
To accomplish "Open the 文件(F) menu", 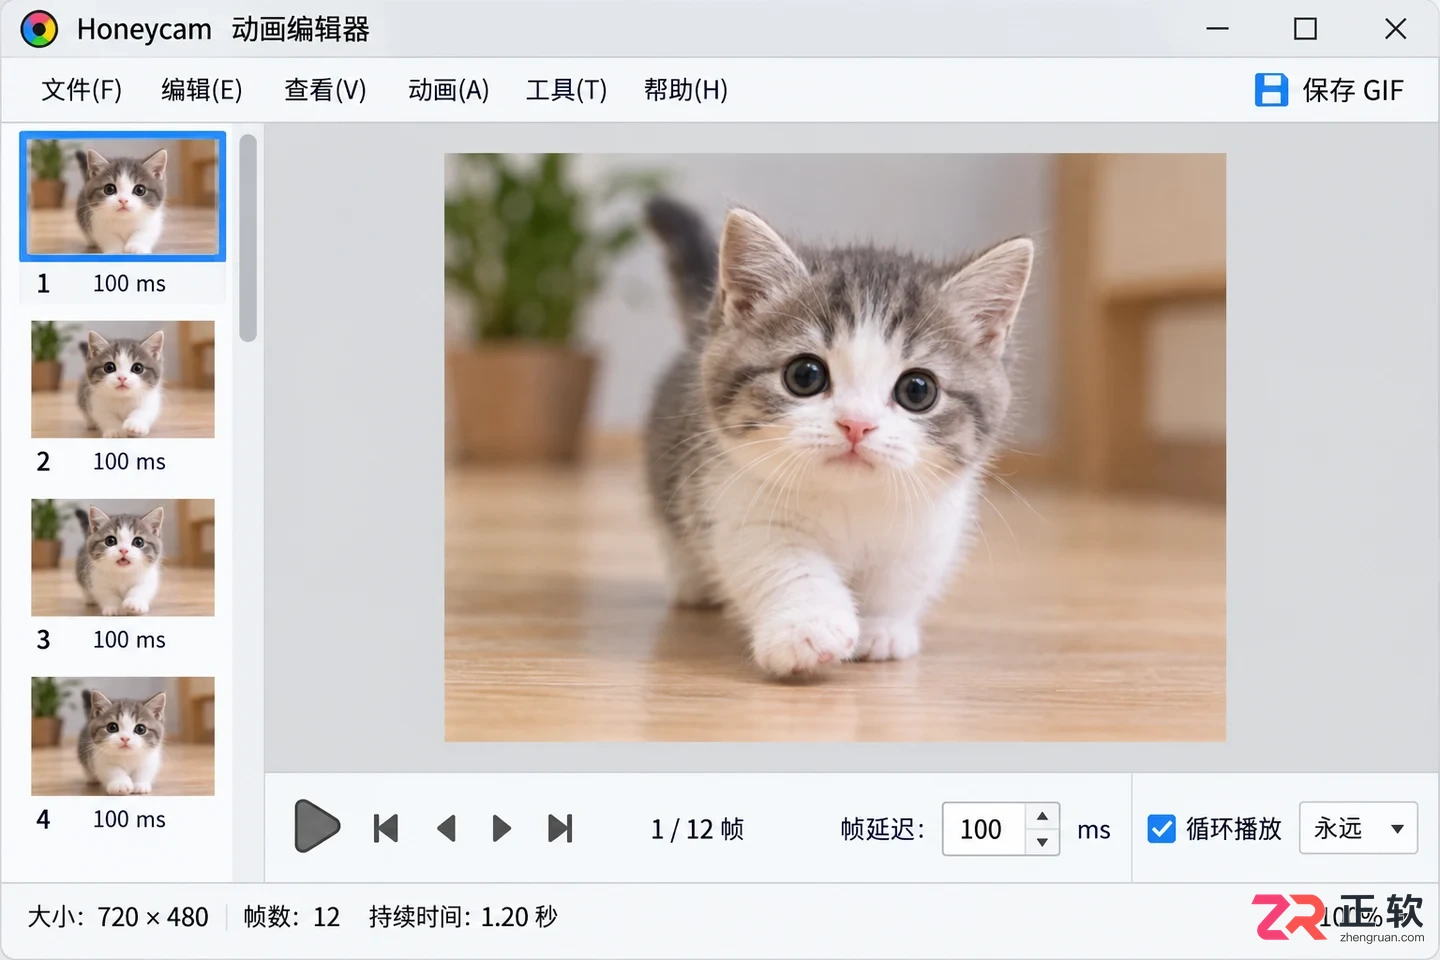I will [81, 90].
